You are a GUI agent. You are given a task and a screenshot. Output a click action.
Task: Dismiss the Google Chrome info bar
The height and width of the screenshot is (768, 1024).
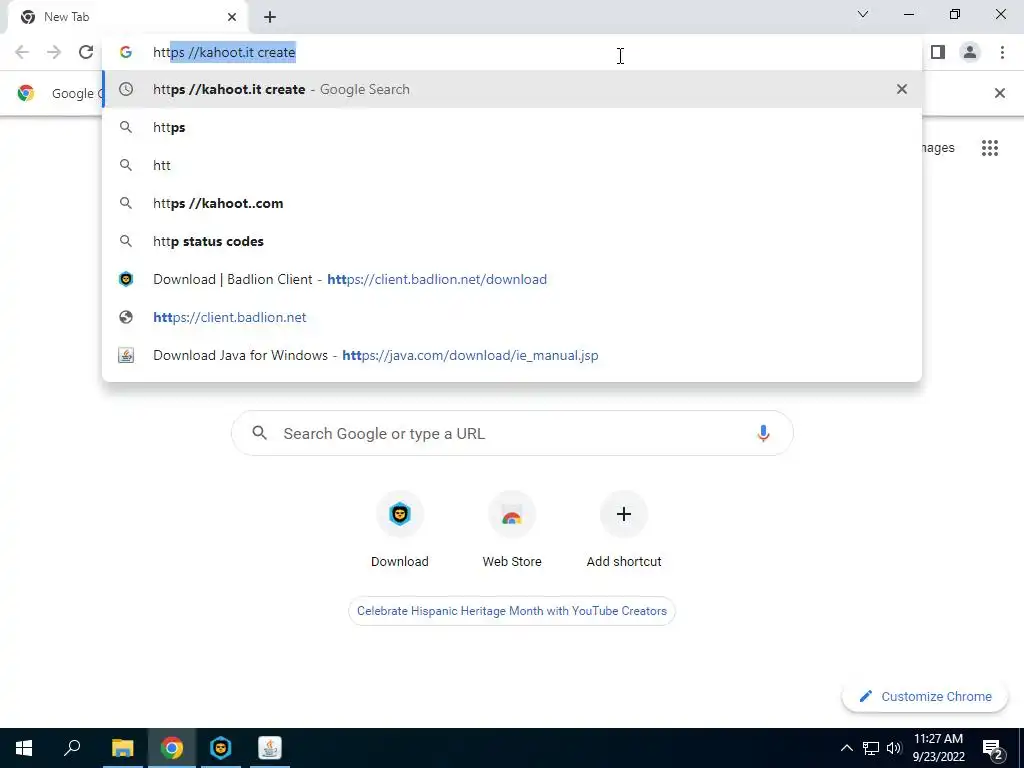point(999,93)
